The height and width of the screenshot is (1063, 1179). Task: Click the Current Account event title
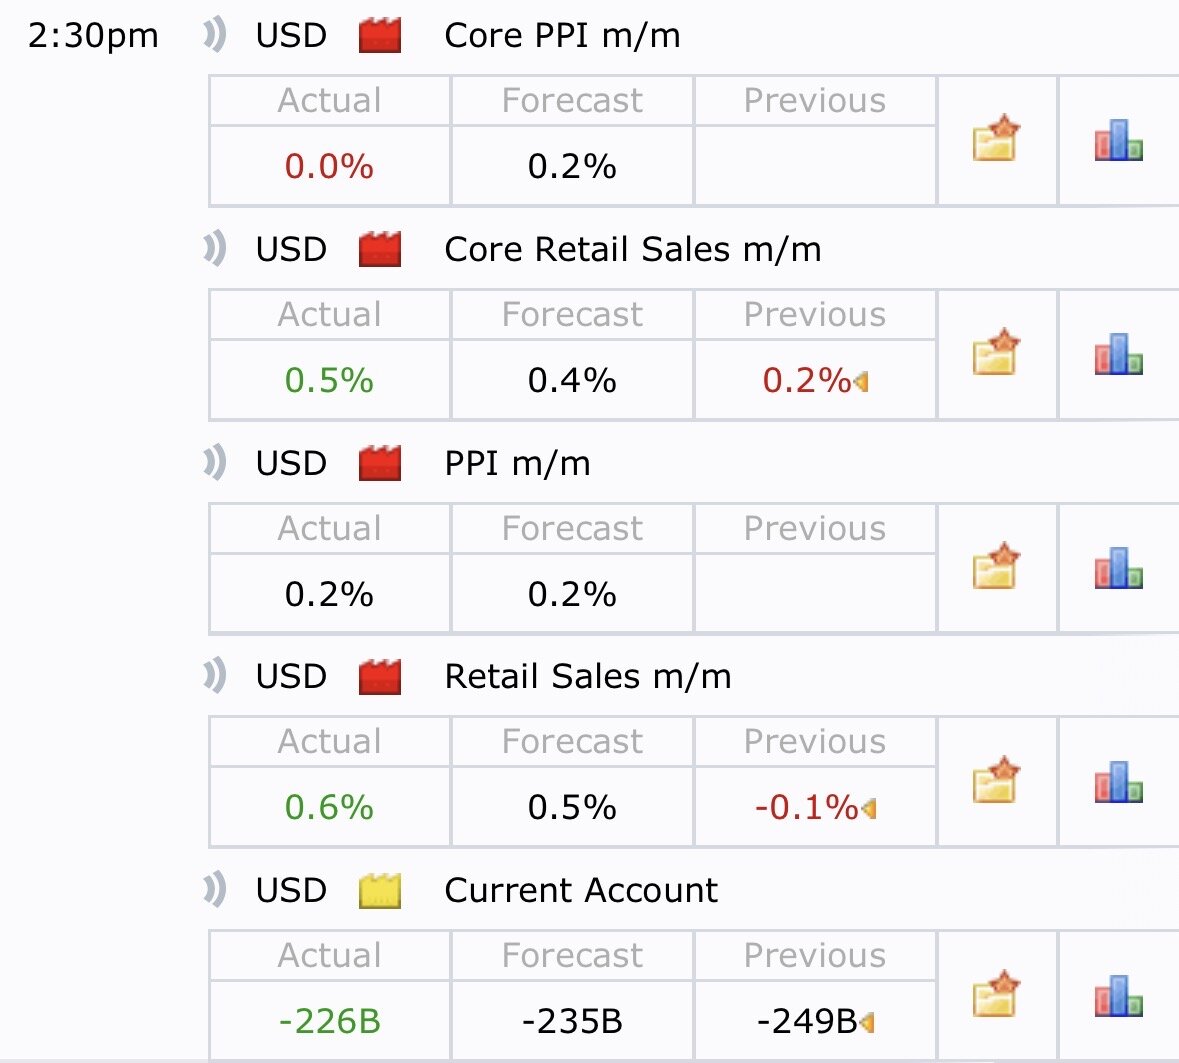coord(581,890)
